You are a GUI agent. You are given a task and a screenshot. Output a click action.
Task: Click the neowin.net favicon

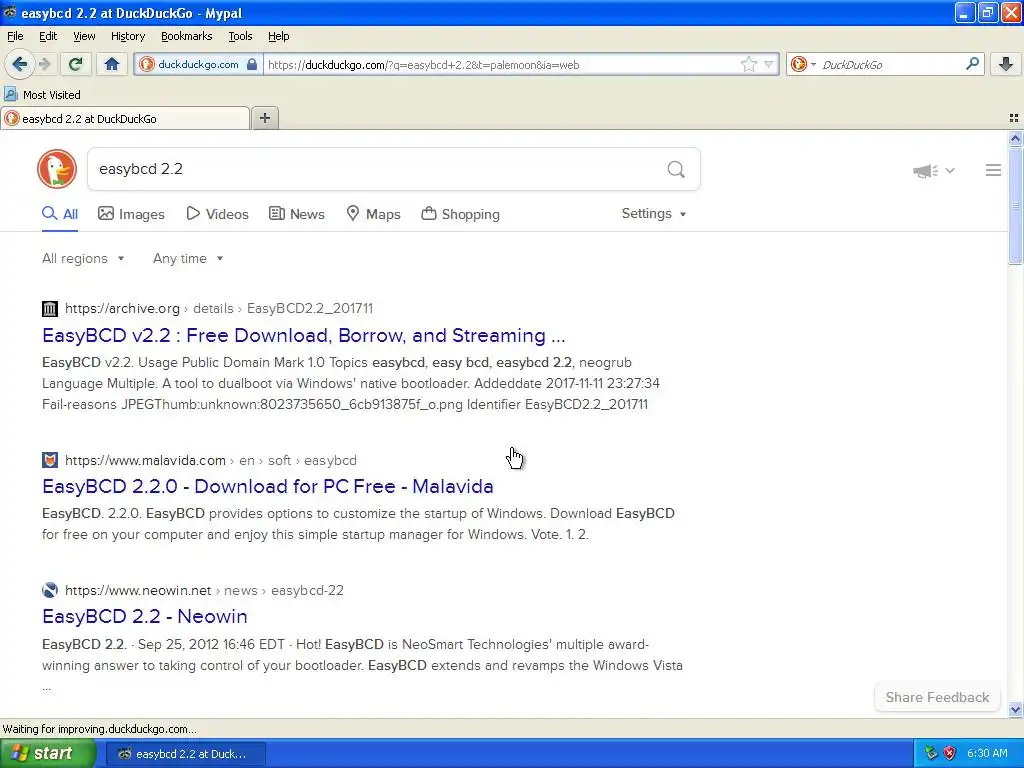pos(50,590)
